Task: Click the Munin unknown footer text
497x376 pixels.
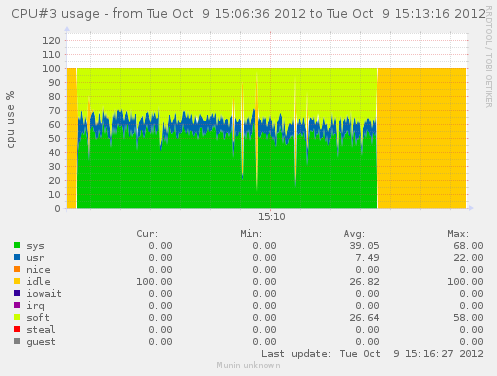Action: pyautogui.click(x=248, y=365)
